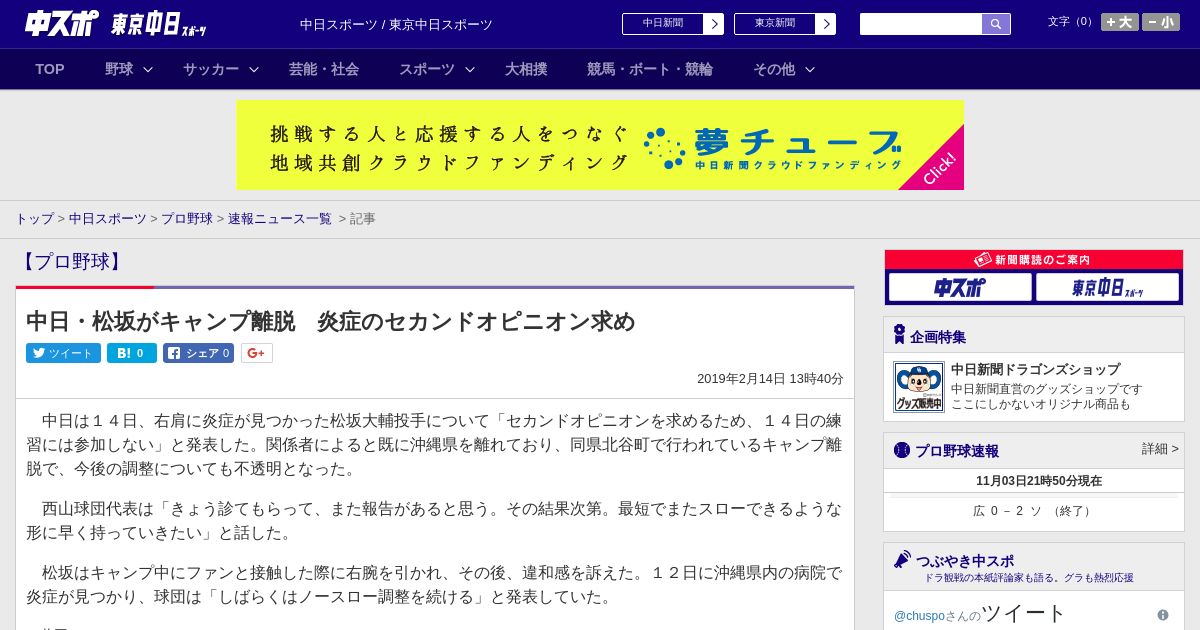This screenshot has width=1200, height=630.
Task: Click the プロ野球速報 baseball icon
Action: pos(902,450)
